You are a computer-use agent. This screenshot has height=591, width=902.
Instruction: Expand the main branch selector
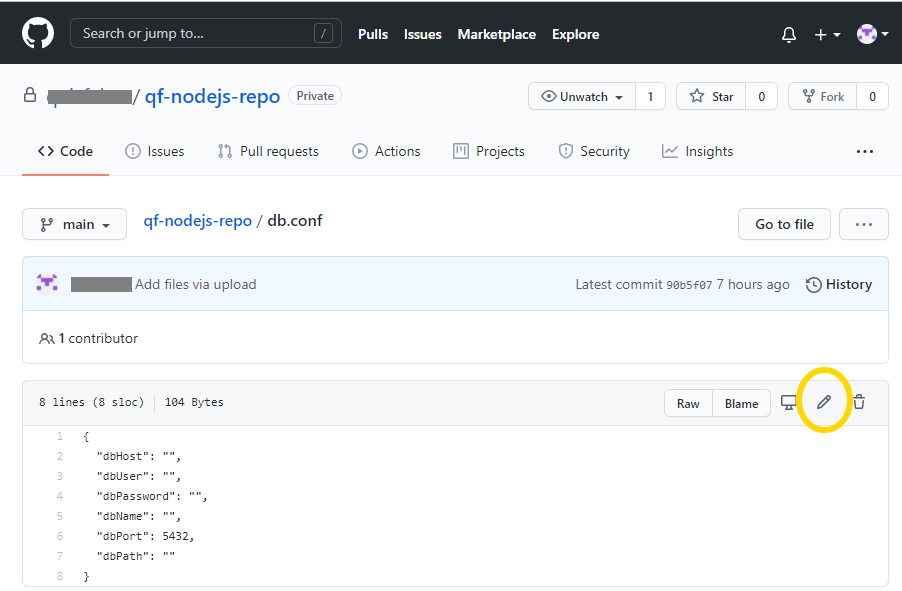pos(74,224)
